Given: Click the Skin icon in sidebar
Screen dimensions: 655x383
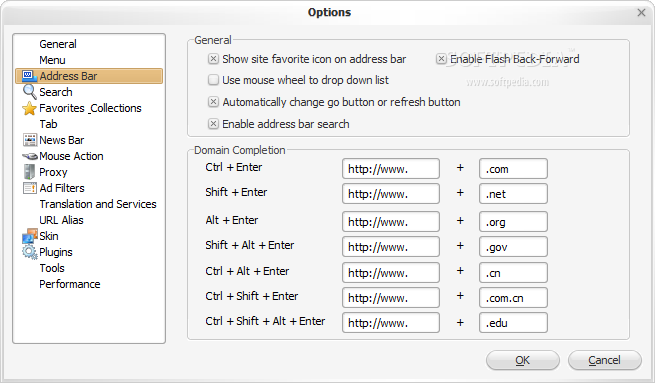Looking at the screenshot, I should pyautogui.click(x=30, y=236).
